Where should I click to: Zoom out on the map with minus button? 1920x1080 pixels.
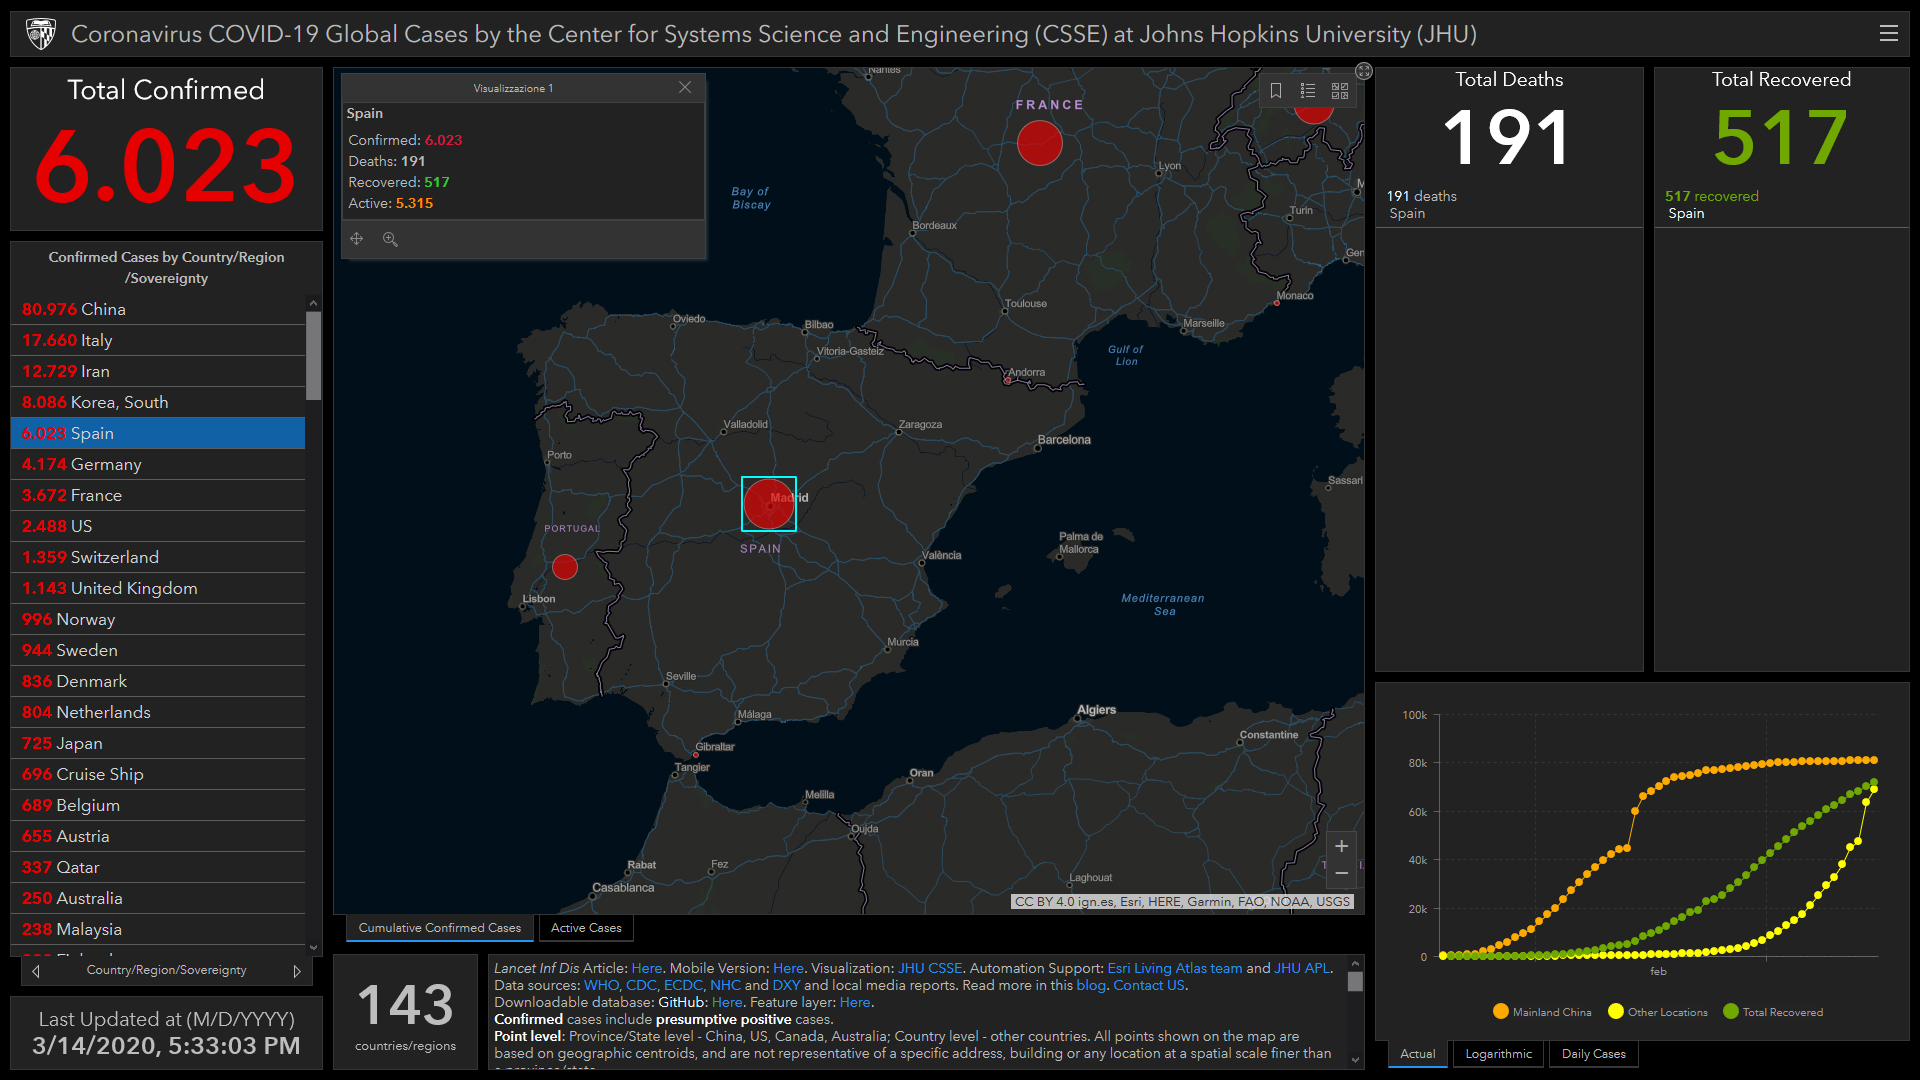(1342, 873)
